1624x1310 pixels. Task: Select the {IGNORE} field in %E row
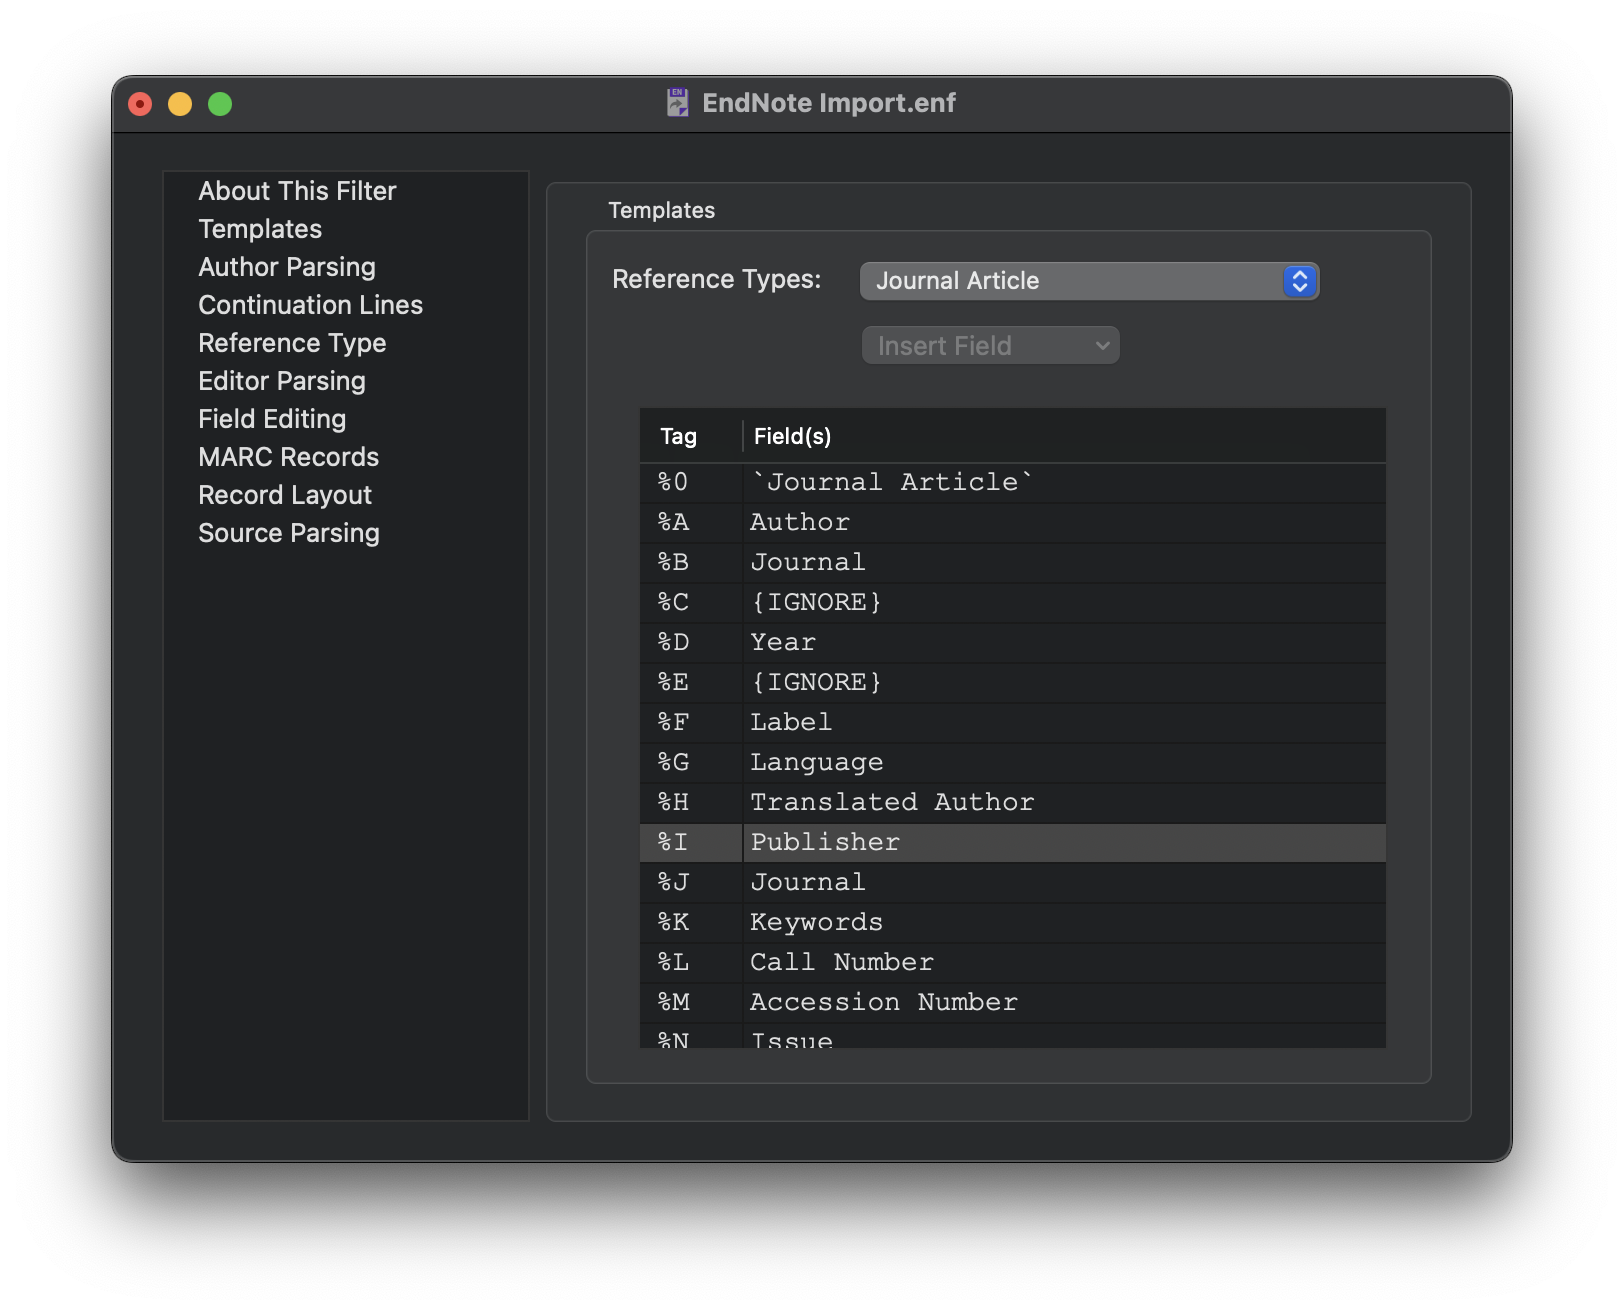1065,682
